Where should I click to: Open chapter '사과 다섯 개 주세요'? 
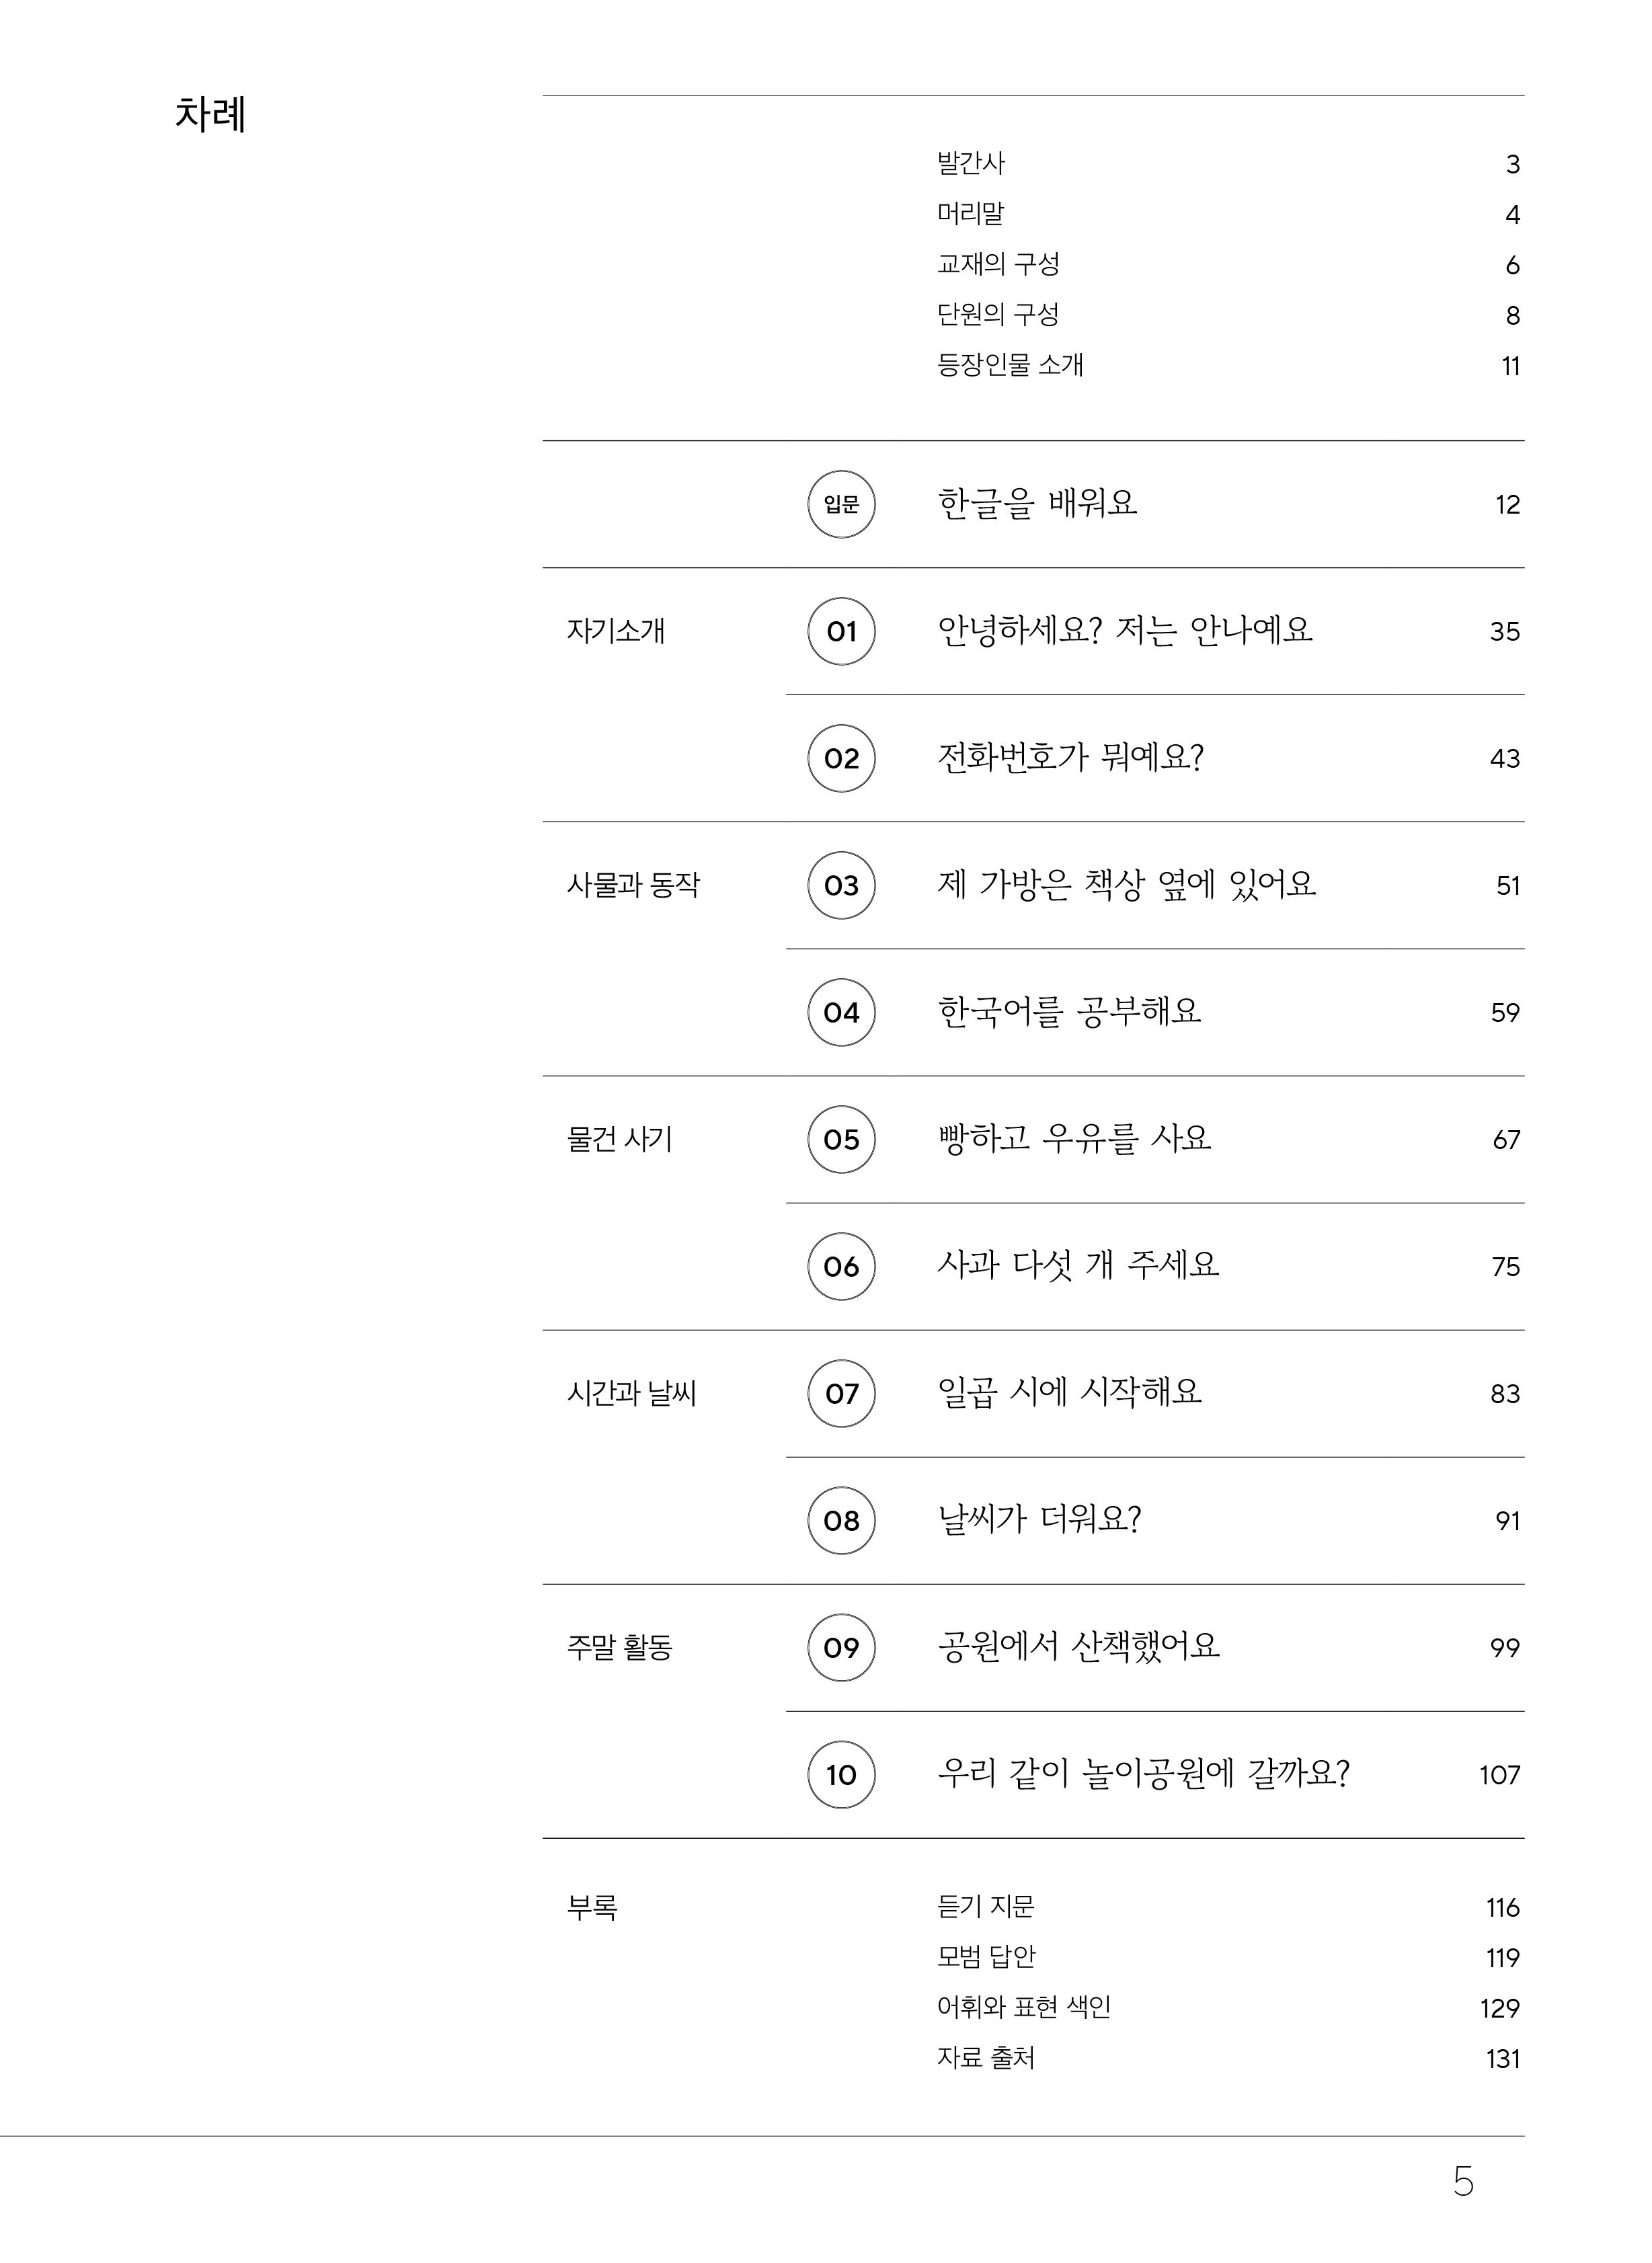pos(1077,1265)
